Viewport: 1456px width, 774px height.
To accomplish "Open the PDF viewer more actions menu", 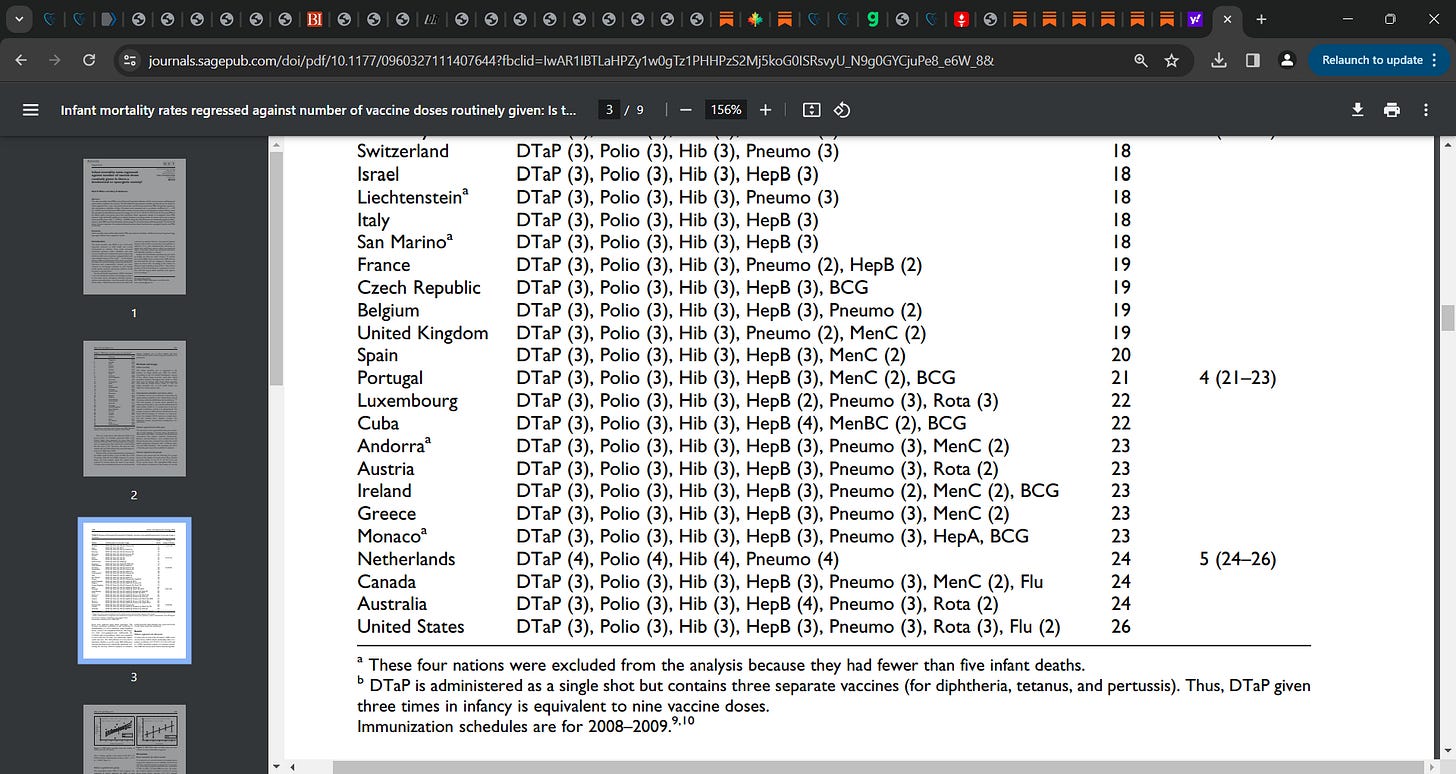I will pyautogui.click(x=1428, y=110).
